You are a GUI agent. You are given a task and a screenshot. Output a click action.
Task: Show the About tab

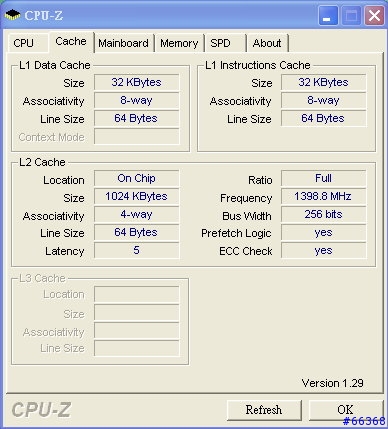click(267, 43)
